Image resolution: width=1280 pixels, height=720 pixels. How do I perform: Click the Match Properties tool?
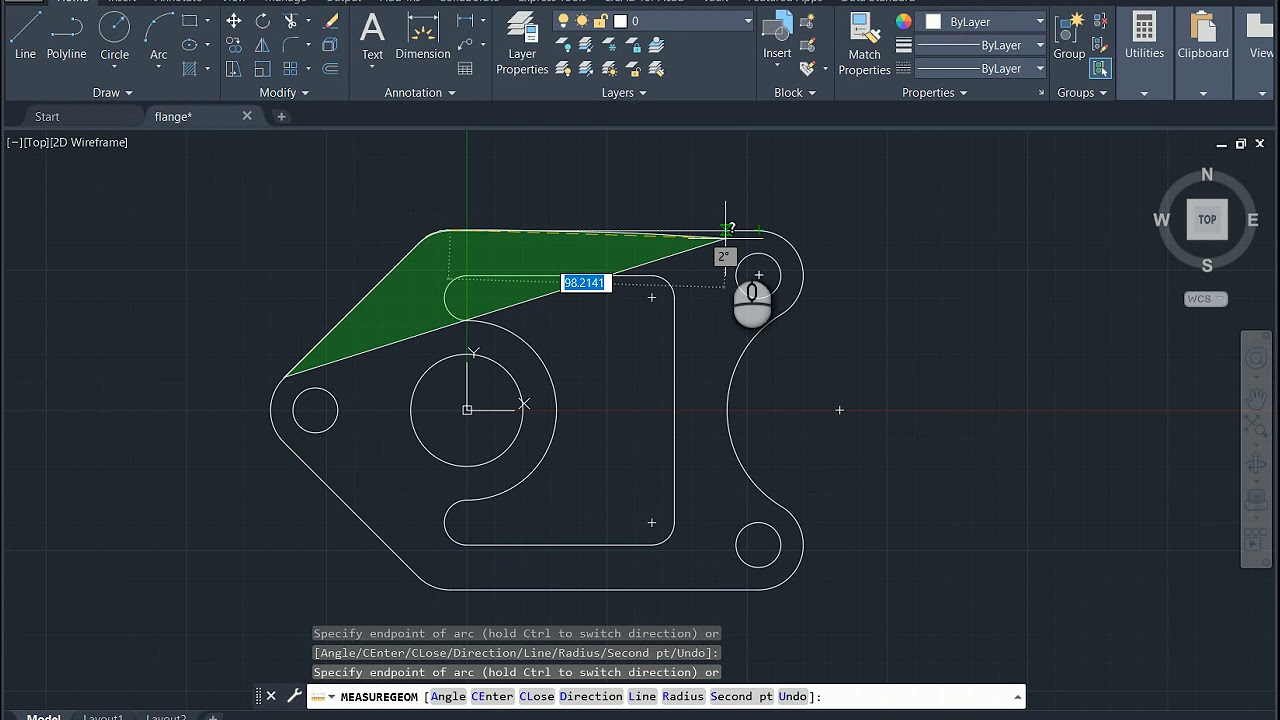[864, 44]
